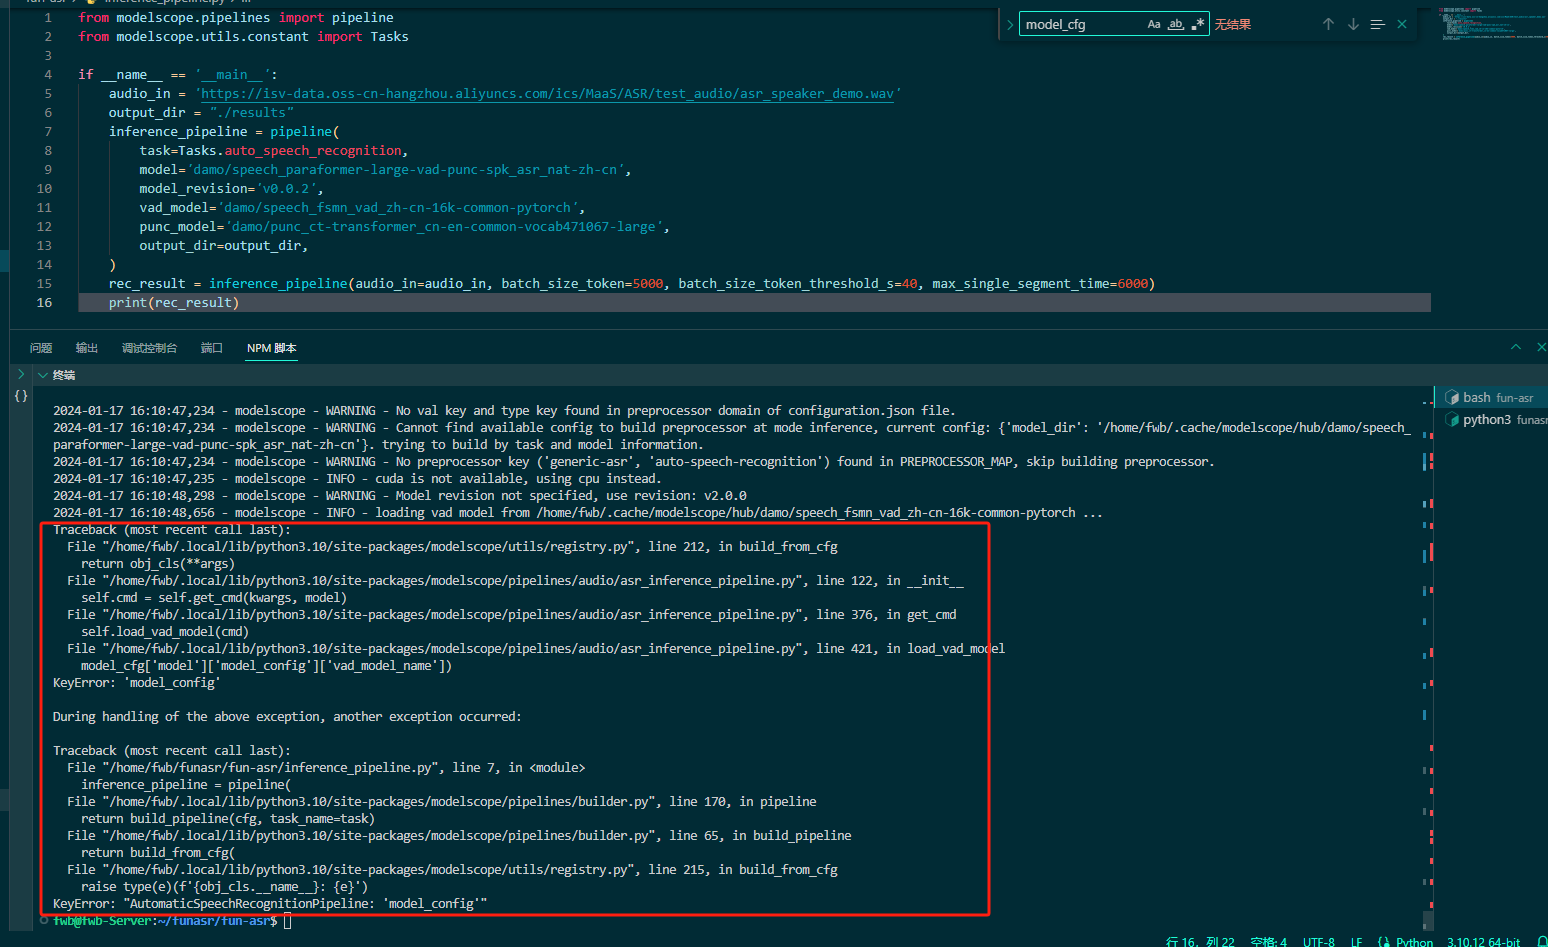Toggle regular expression search in find box

1198,24
